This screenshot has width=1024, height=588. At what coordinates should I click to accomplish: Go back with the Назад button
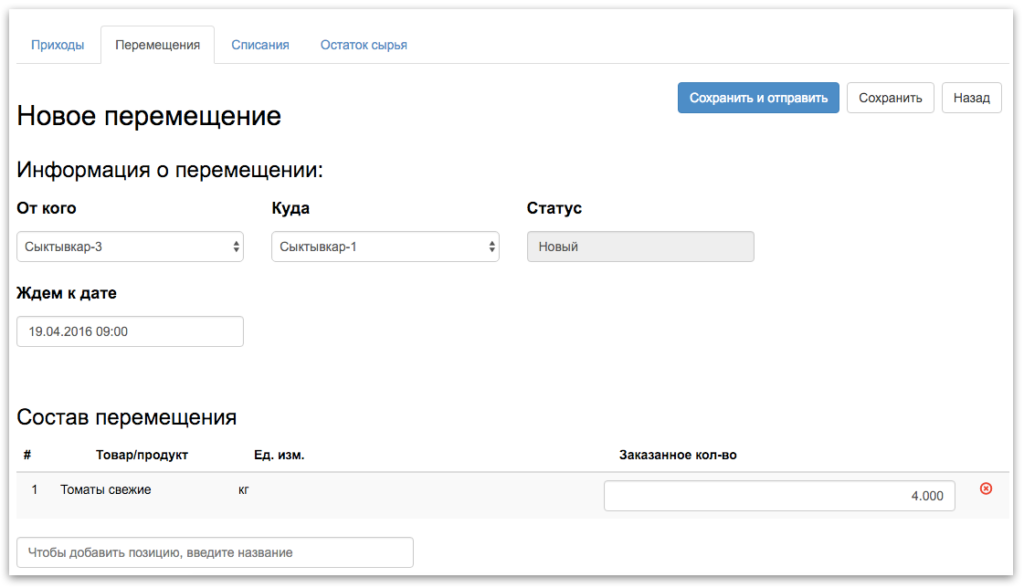pos(971,98)
